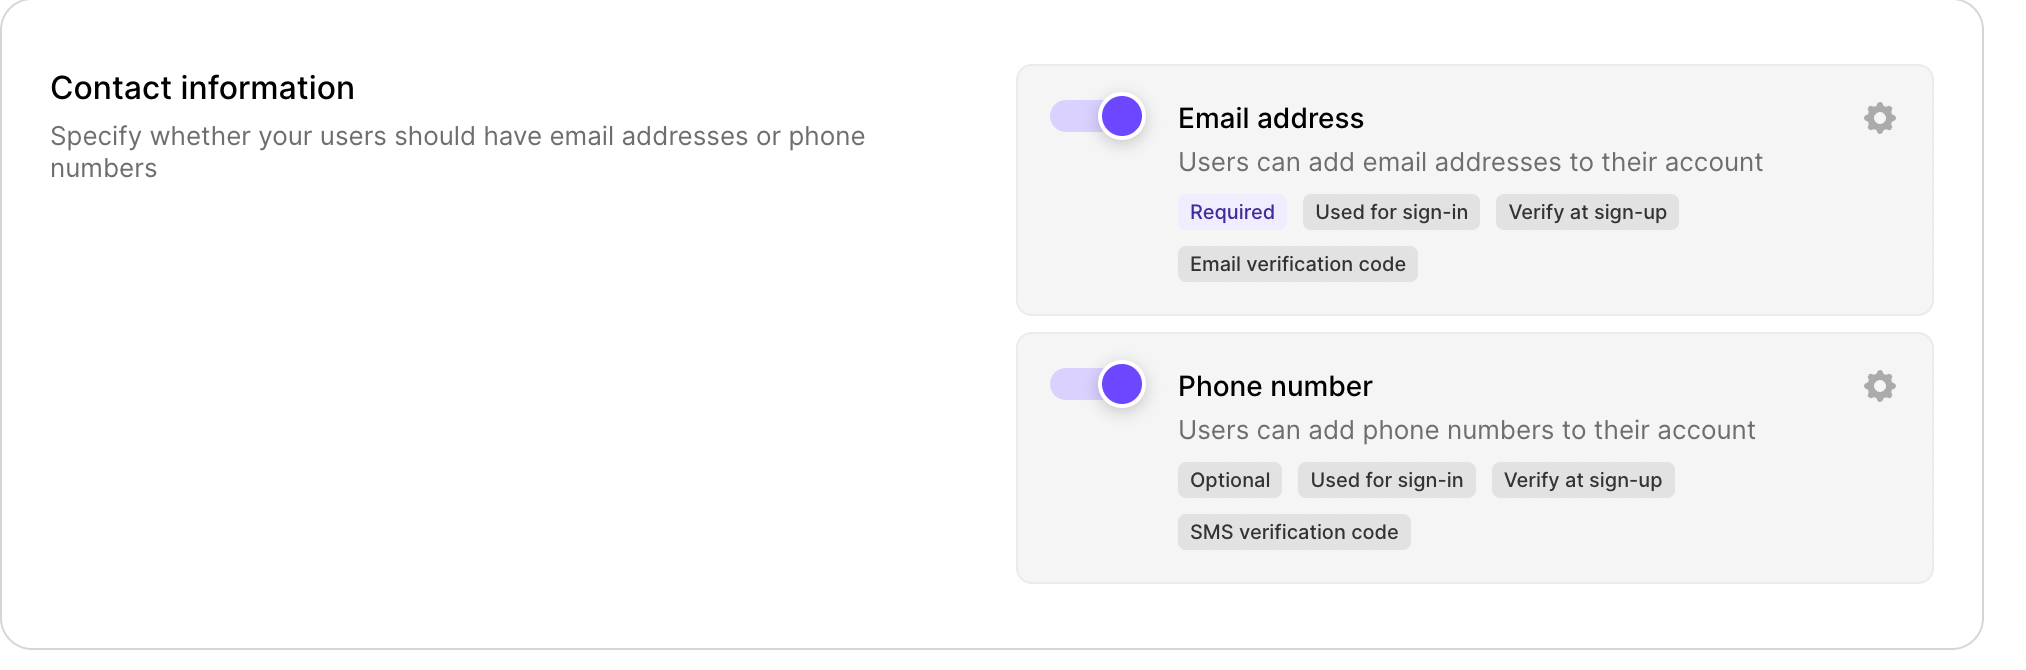Click the Email address title

pos(1270,118)
